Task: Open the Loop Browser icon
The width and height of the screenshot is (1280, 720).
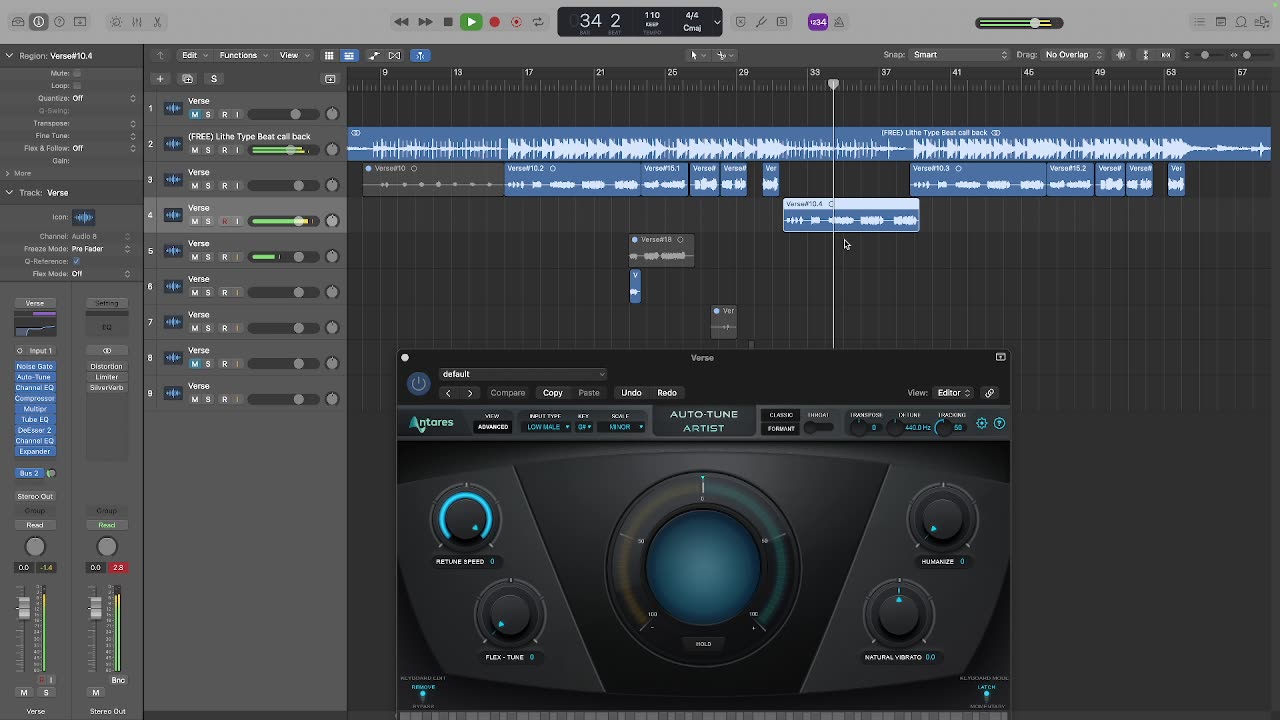Action: click(1242, 22)
